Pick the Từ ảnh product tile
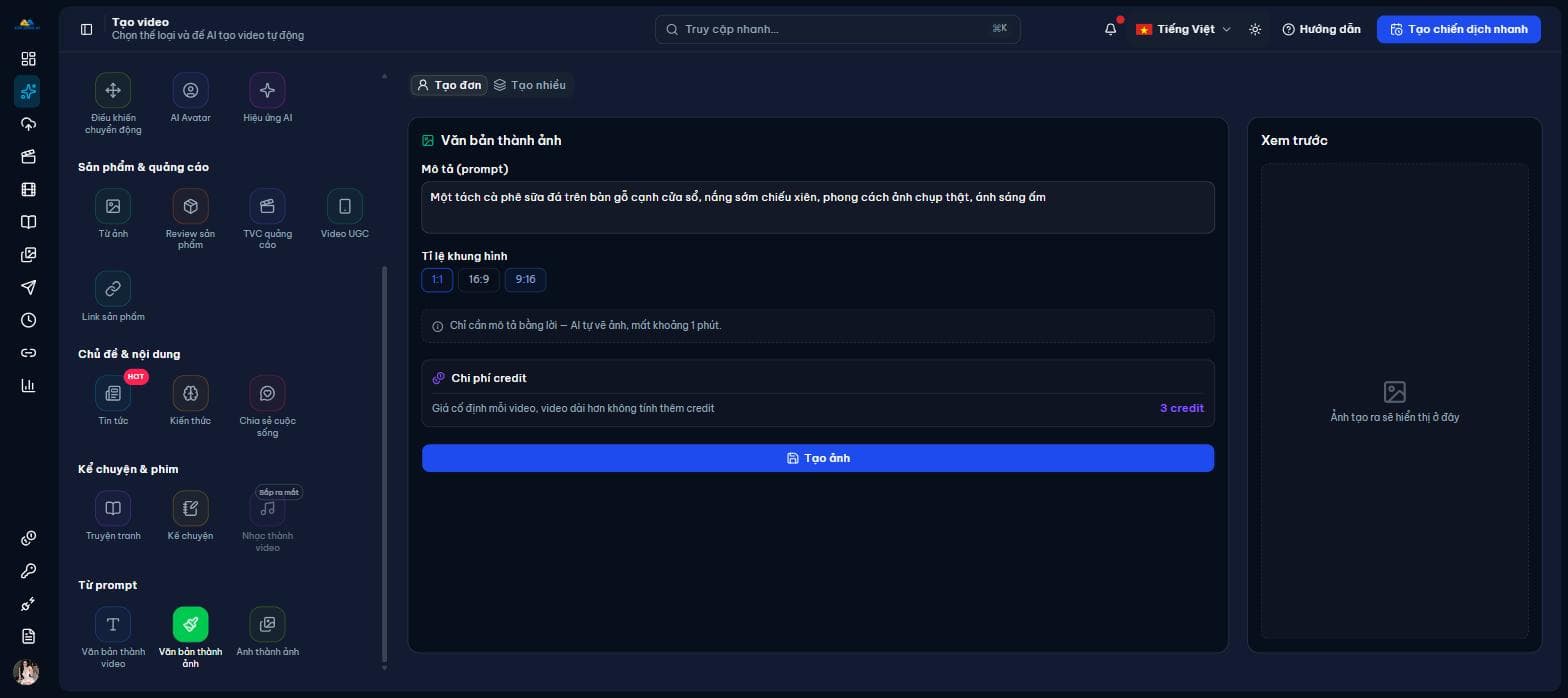Image resolution: width=1568 pixels, height=698 pixels. click(113, 214)
